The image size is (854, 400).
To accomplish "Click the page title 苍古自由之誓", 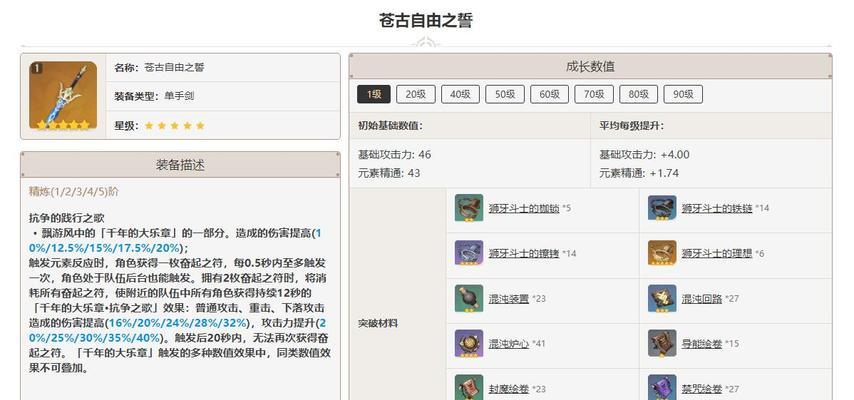I will 426,21.
